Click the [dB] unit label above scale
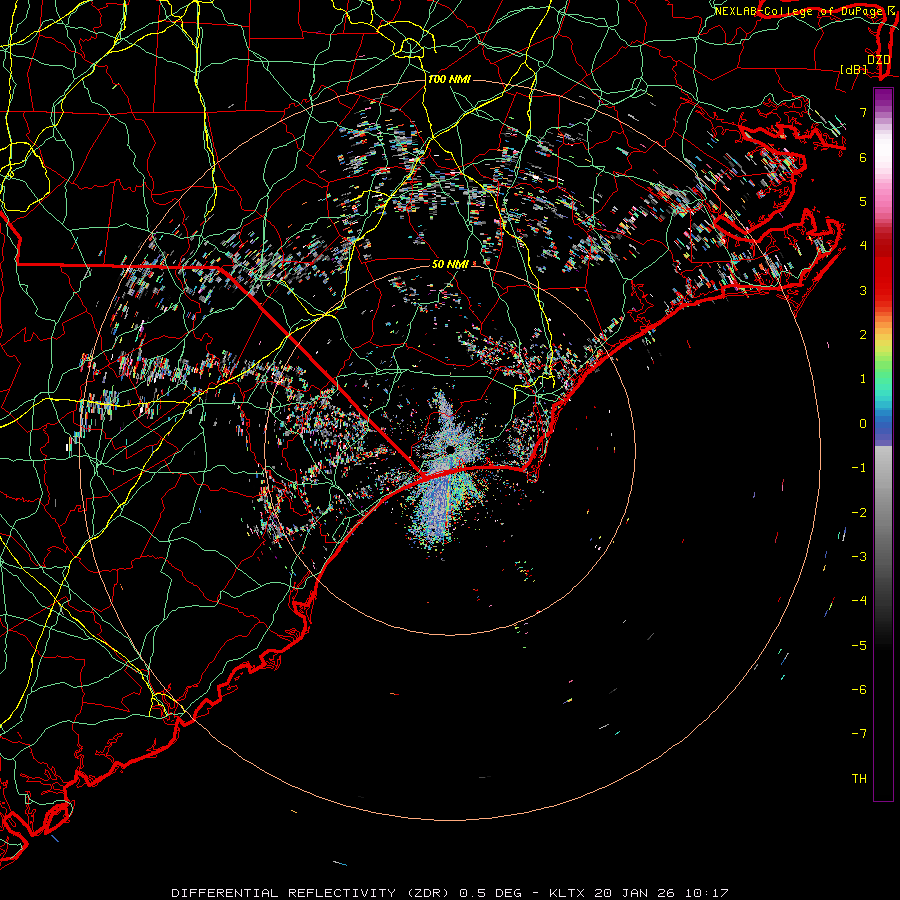The image size is (900, 900). point(854,69)
